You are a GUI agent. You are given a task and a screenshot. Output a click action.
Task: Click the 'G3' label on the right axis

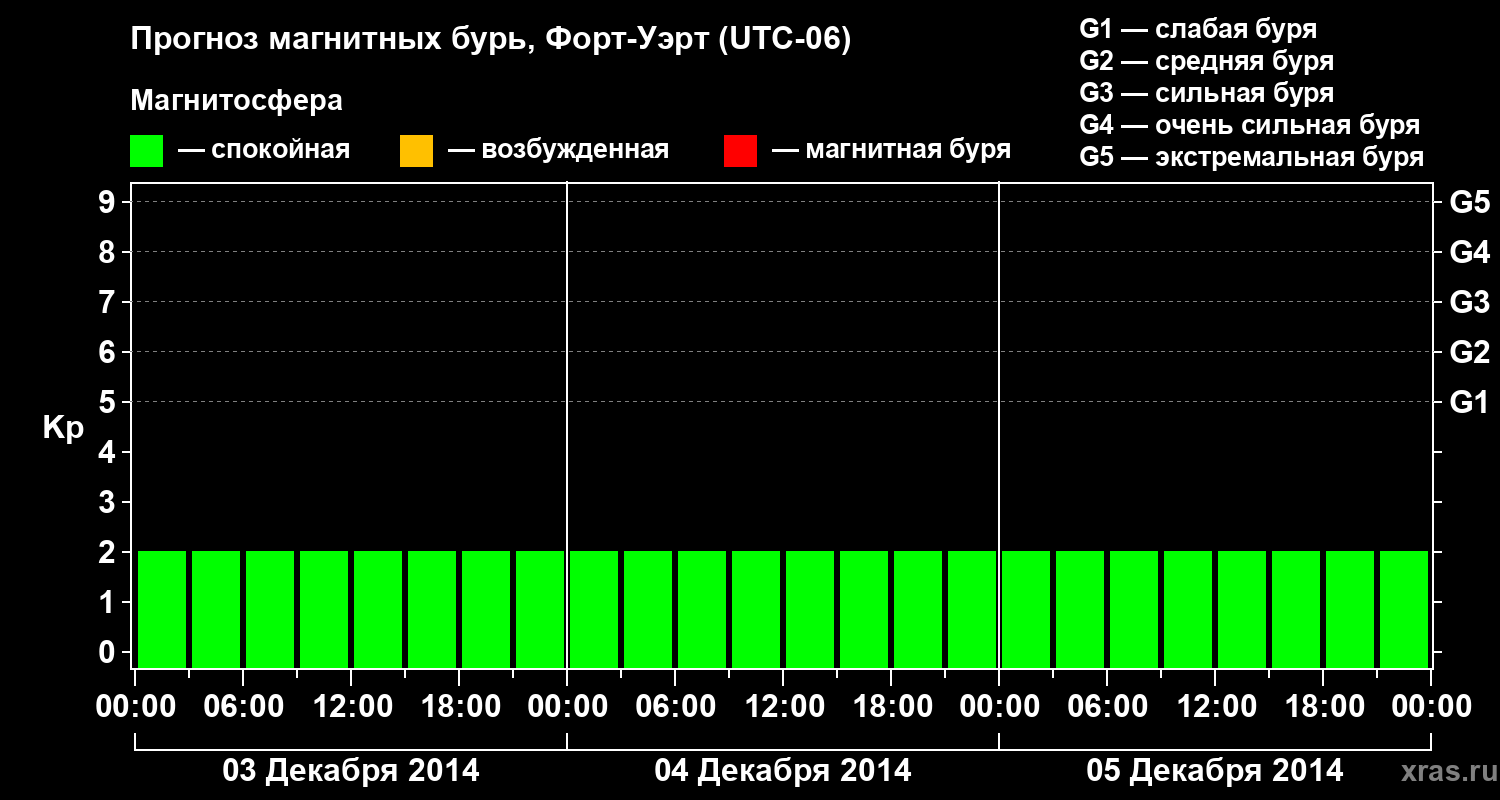coord(1470,302)
